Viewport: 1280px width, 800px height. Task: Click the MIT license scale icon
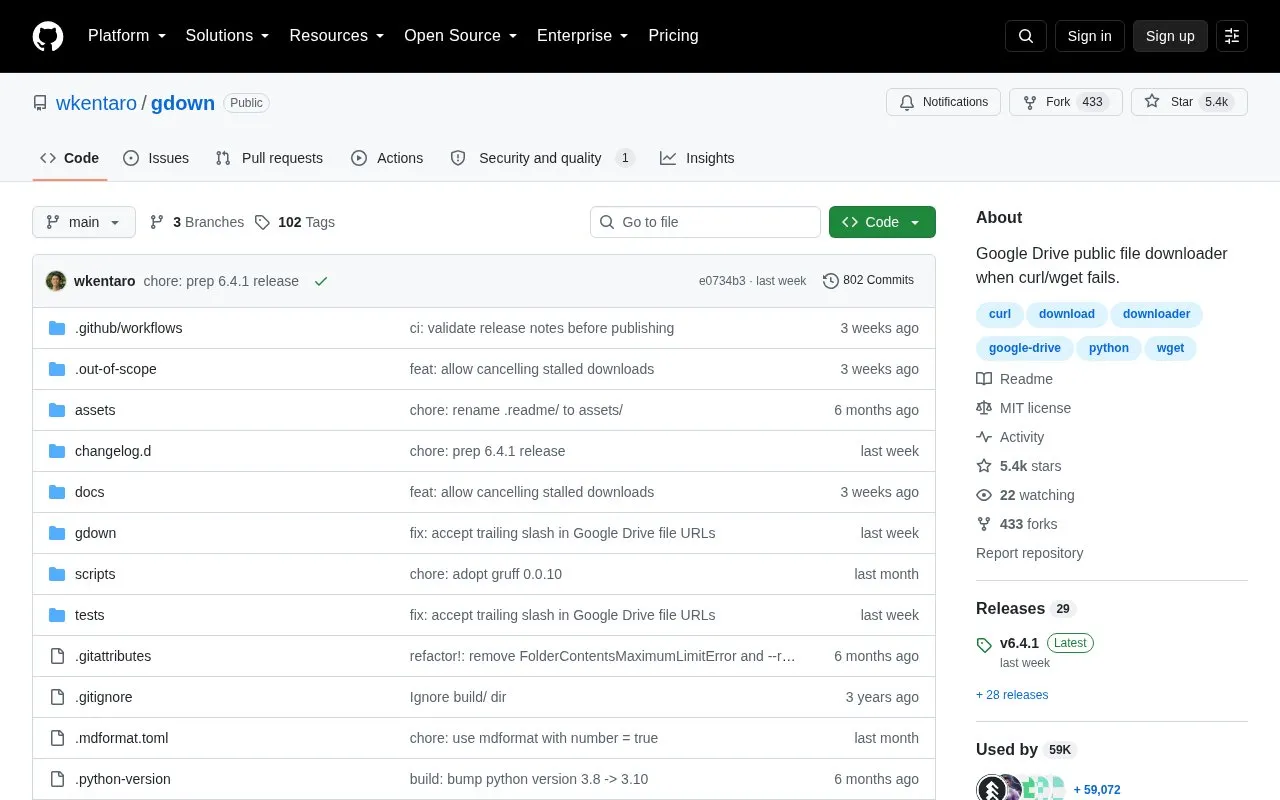984,408
